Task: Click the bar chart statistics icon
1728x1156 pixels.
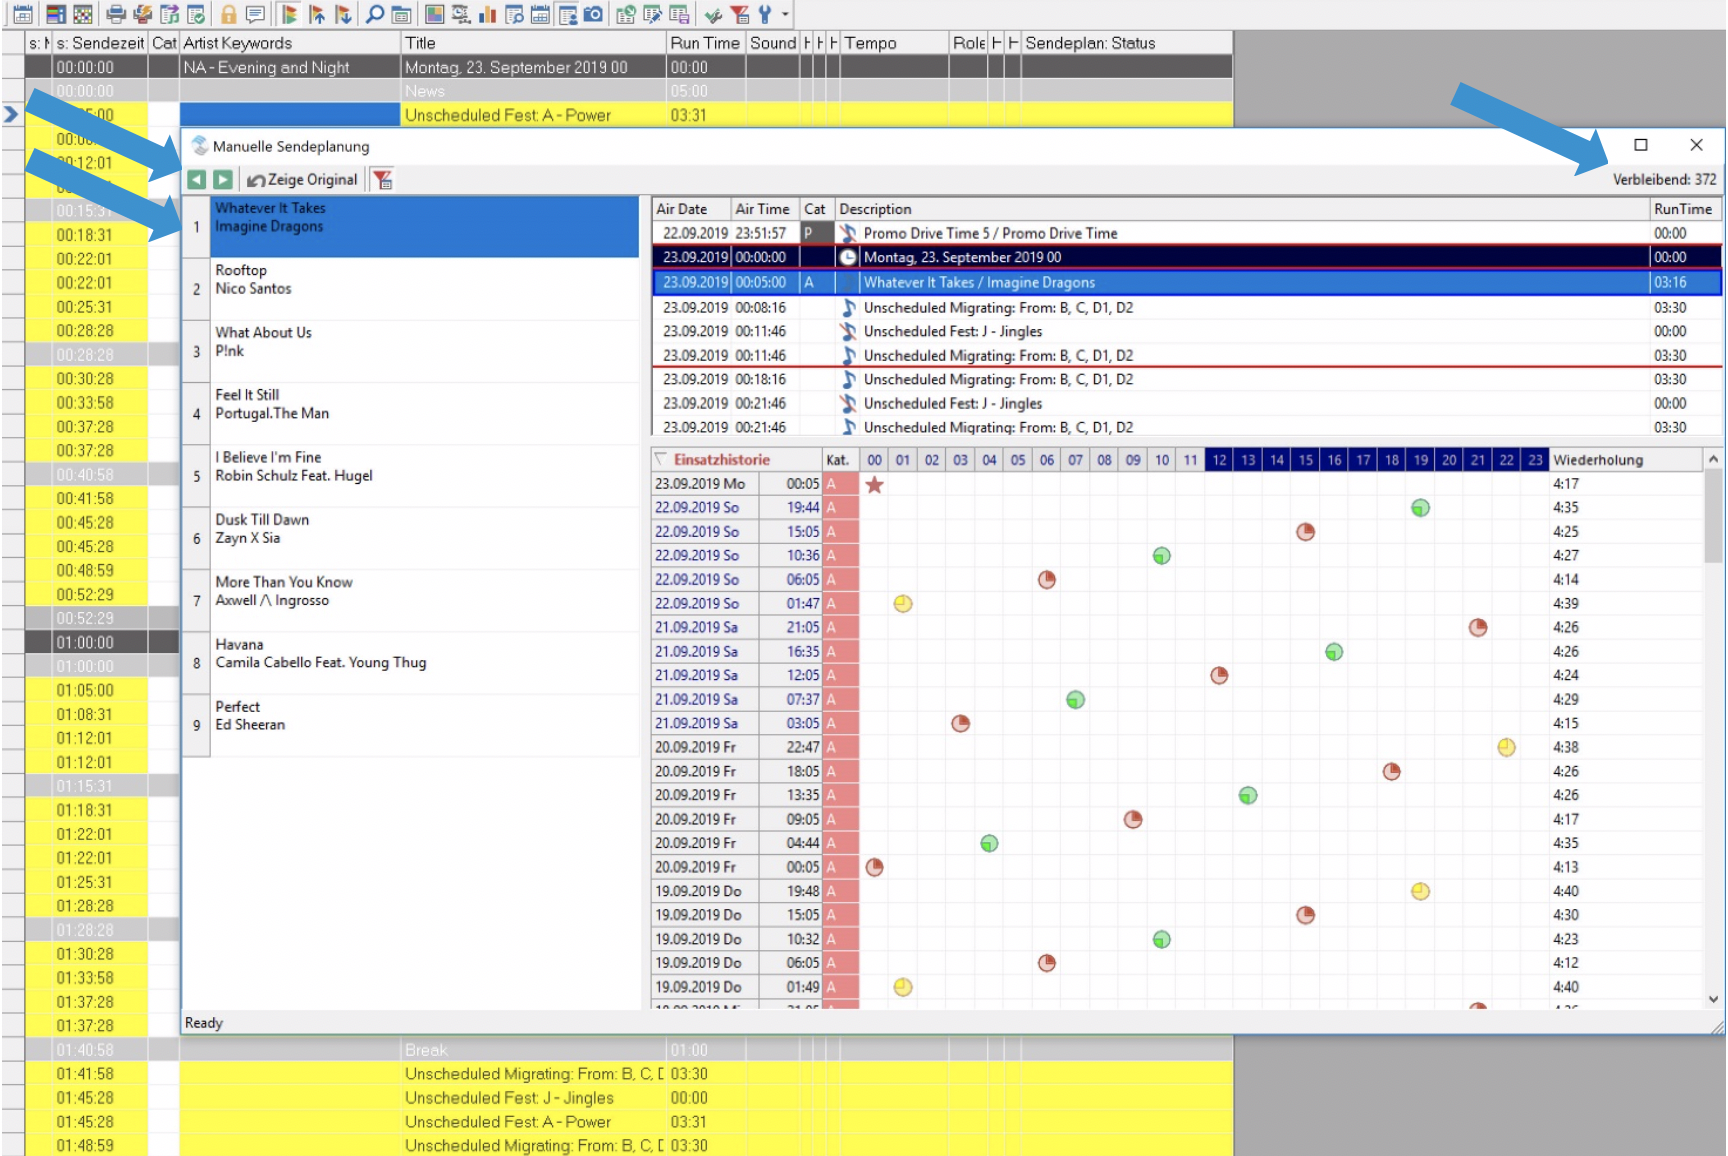Action: pos(488,14)
